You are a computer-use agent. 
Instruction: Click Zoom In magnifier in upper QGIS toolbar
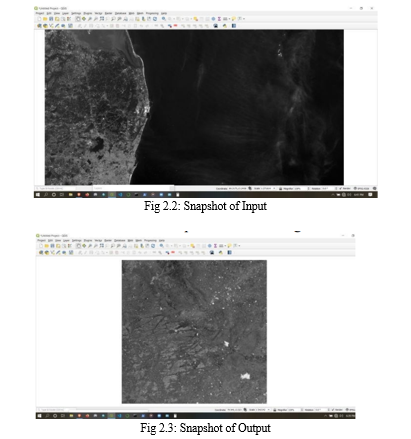90,19
